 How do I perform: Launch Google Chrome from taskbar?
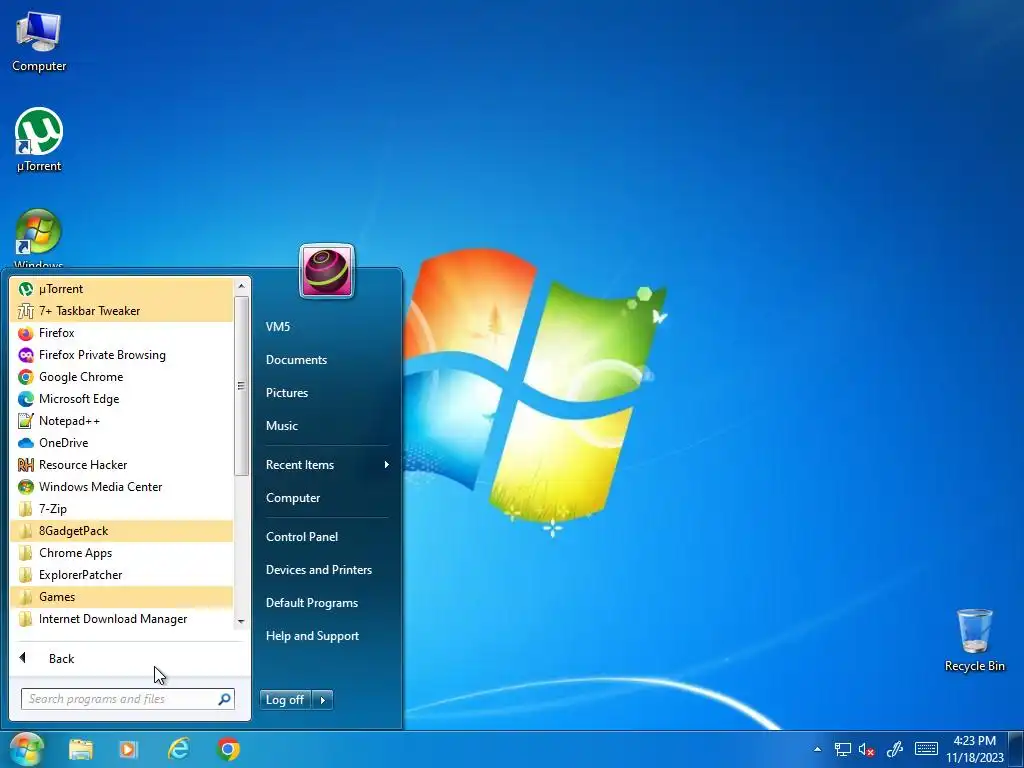(x=228, y=749)
